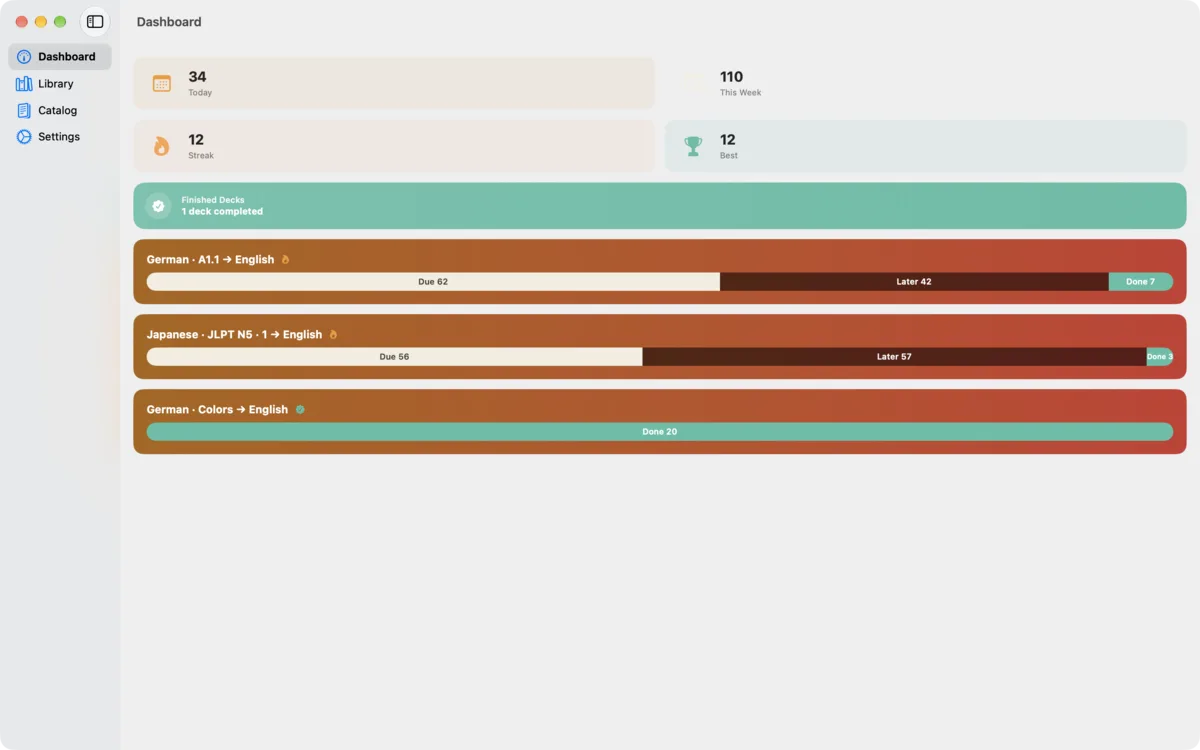Open the German · A1.1 → English deck
Image resolution: width=1200 pixels, height=750 pixels.
[x=660, y=272]
